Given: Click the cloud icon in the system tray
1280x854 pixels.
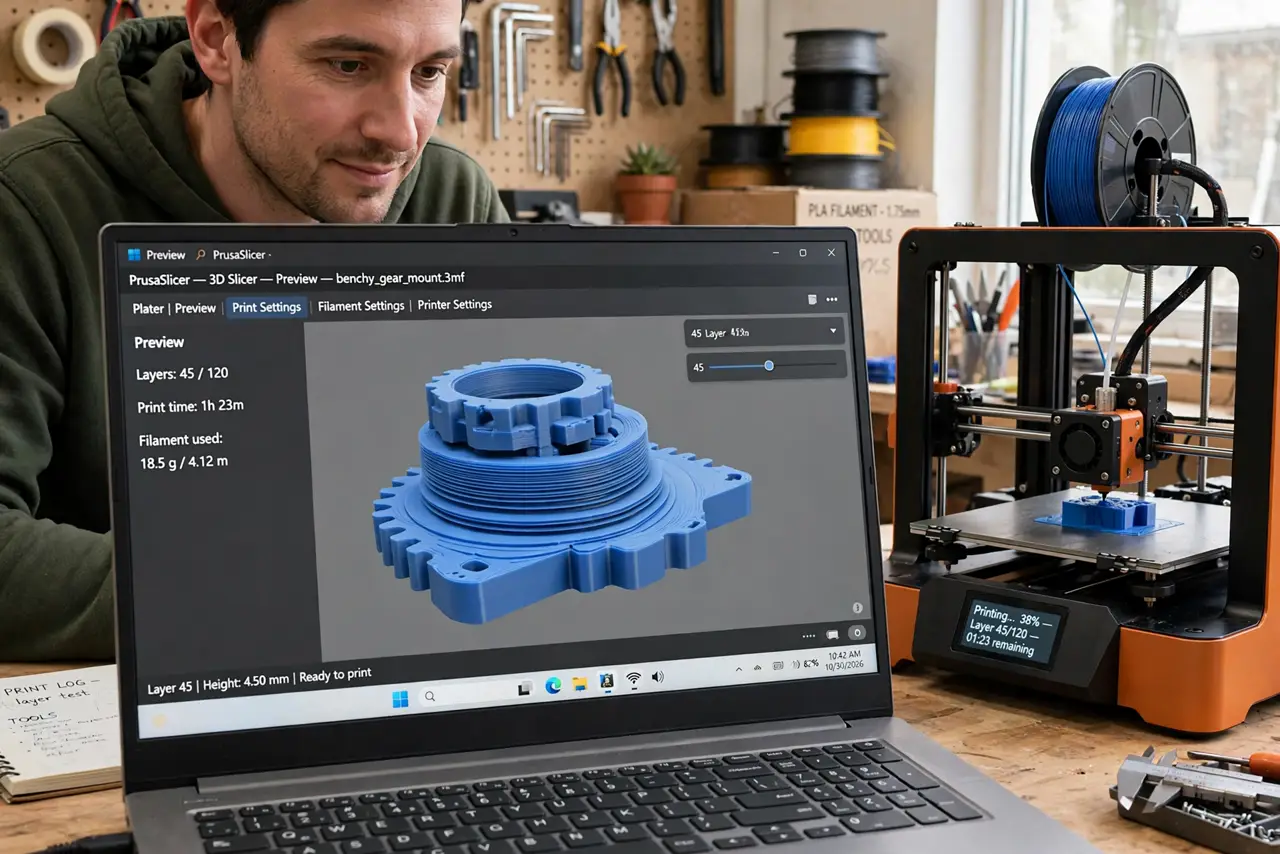Looking at the screenshot, I should 758,667.
